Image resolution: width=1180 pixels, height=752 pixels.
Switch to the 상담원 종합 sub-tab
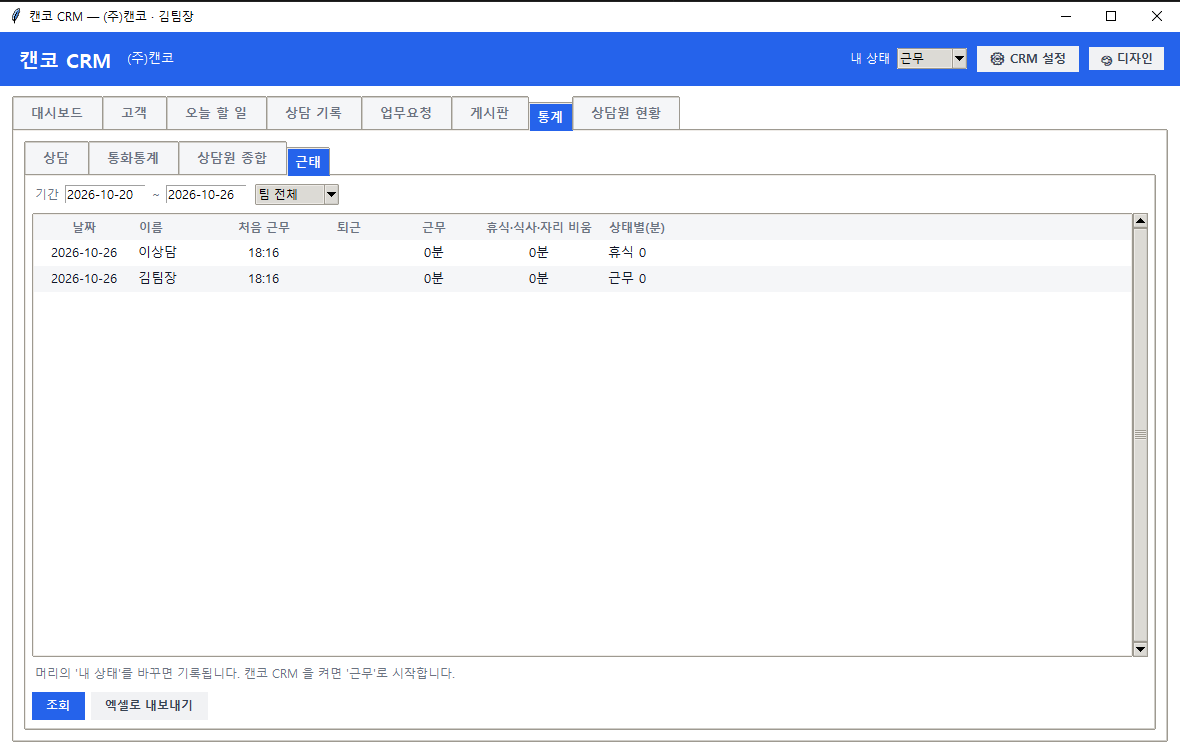(x=233, y=158)
